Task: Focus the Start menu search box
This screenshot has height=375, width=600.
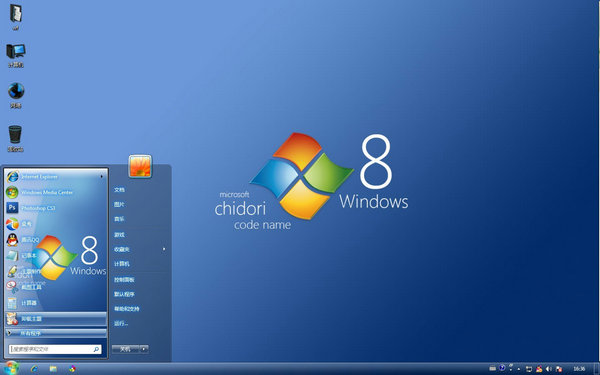Action: [x=55, y=349]
